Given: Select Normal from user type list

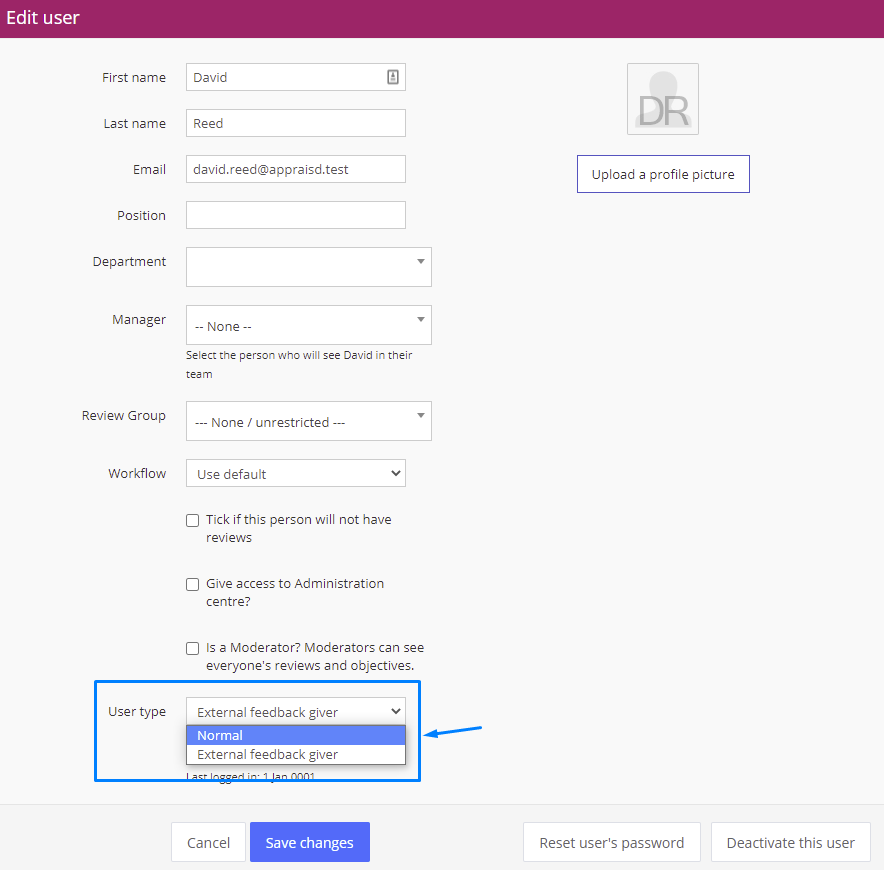Looking at the screenshot, I should click(x=295, y=735).
